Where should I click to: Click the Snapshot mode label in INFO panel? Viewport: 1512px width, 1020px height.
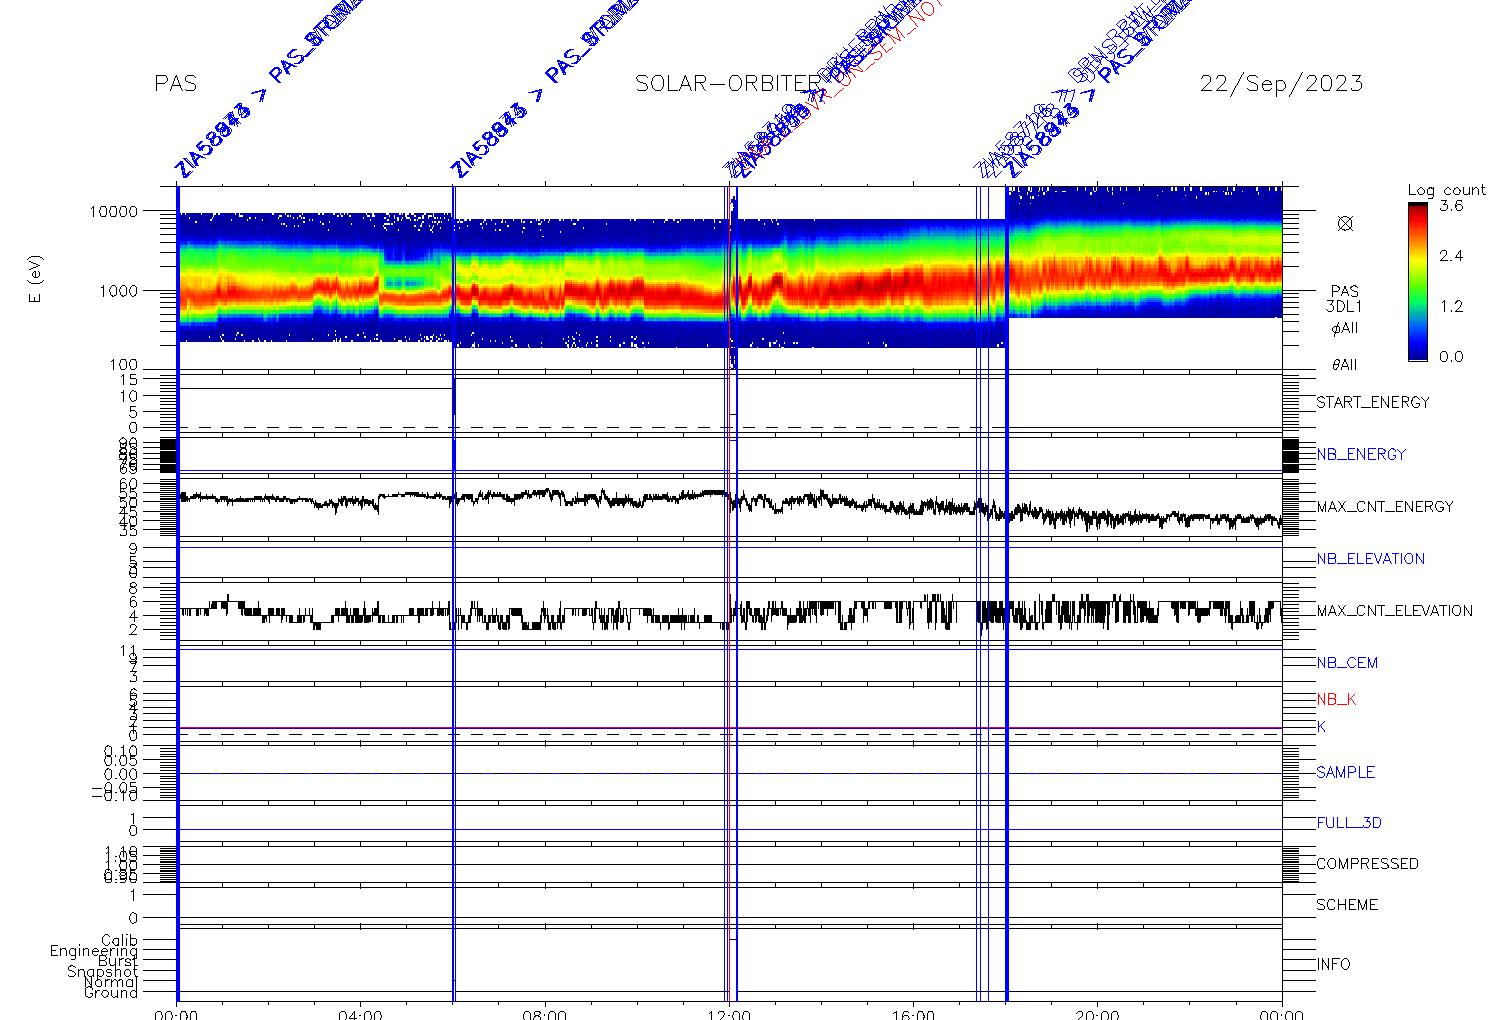(x=103, y=972)
